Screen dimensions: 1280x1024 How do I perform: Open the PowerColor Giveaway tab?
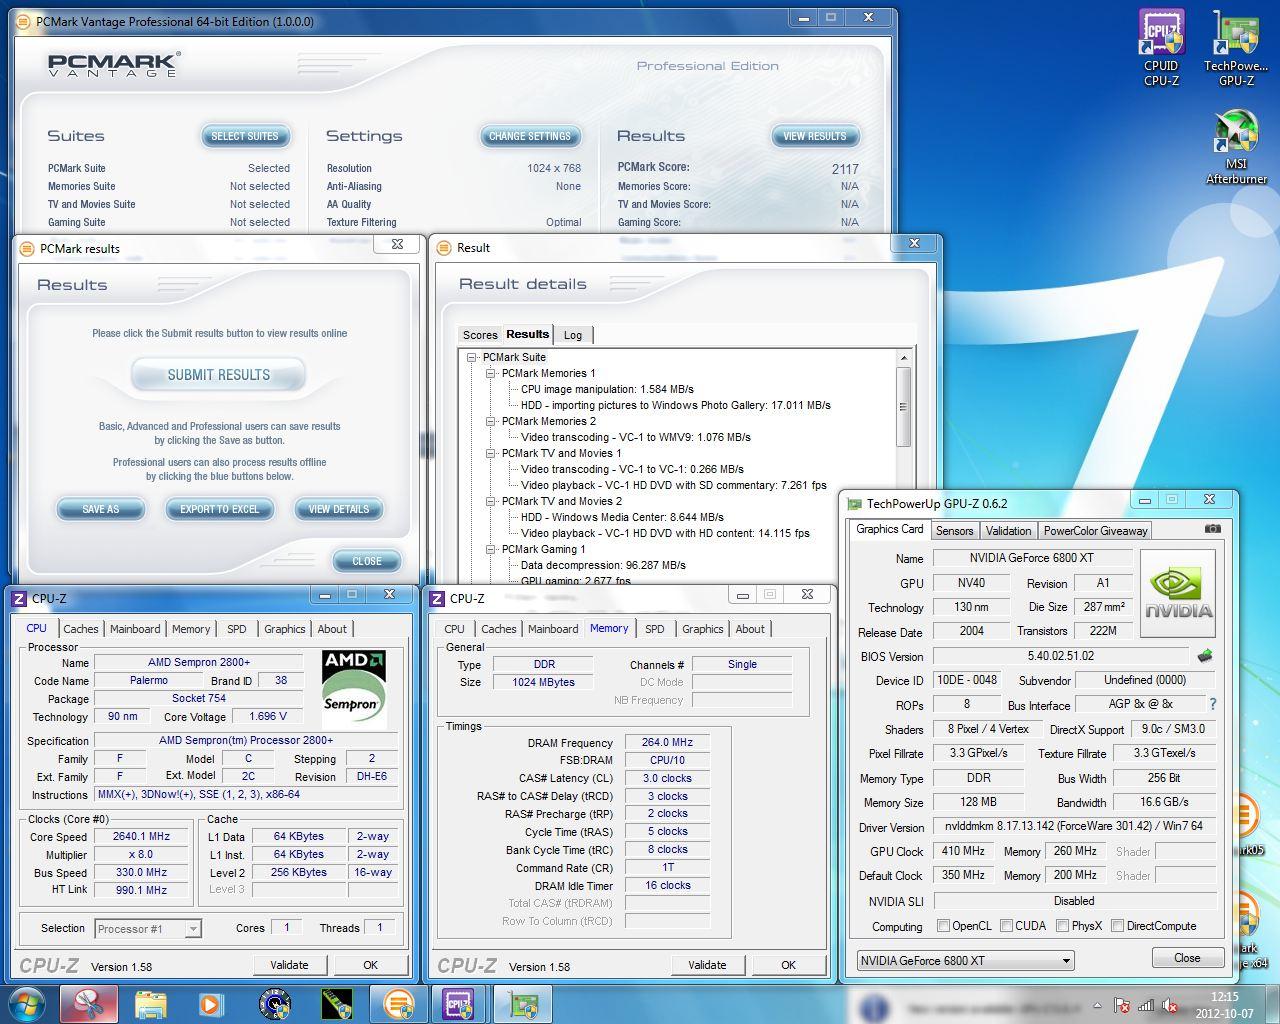click(x=1096, y=531)
